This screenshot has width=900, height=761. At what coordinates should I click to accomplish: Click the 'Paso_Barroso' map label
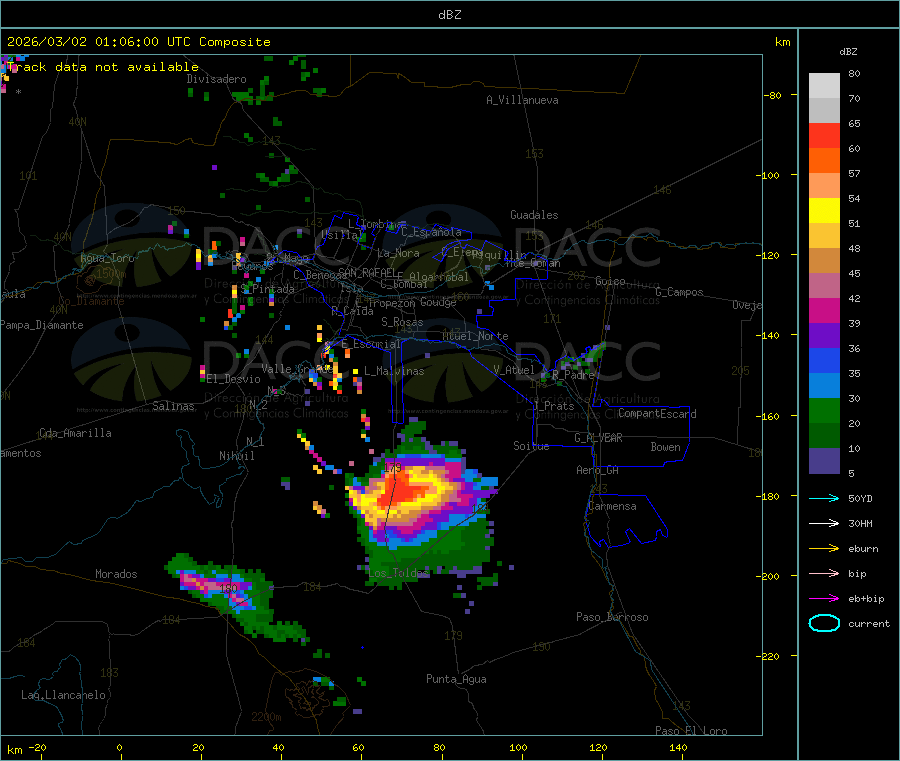point(612,617)
